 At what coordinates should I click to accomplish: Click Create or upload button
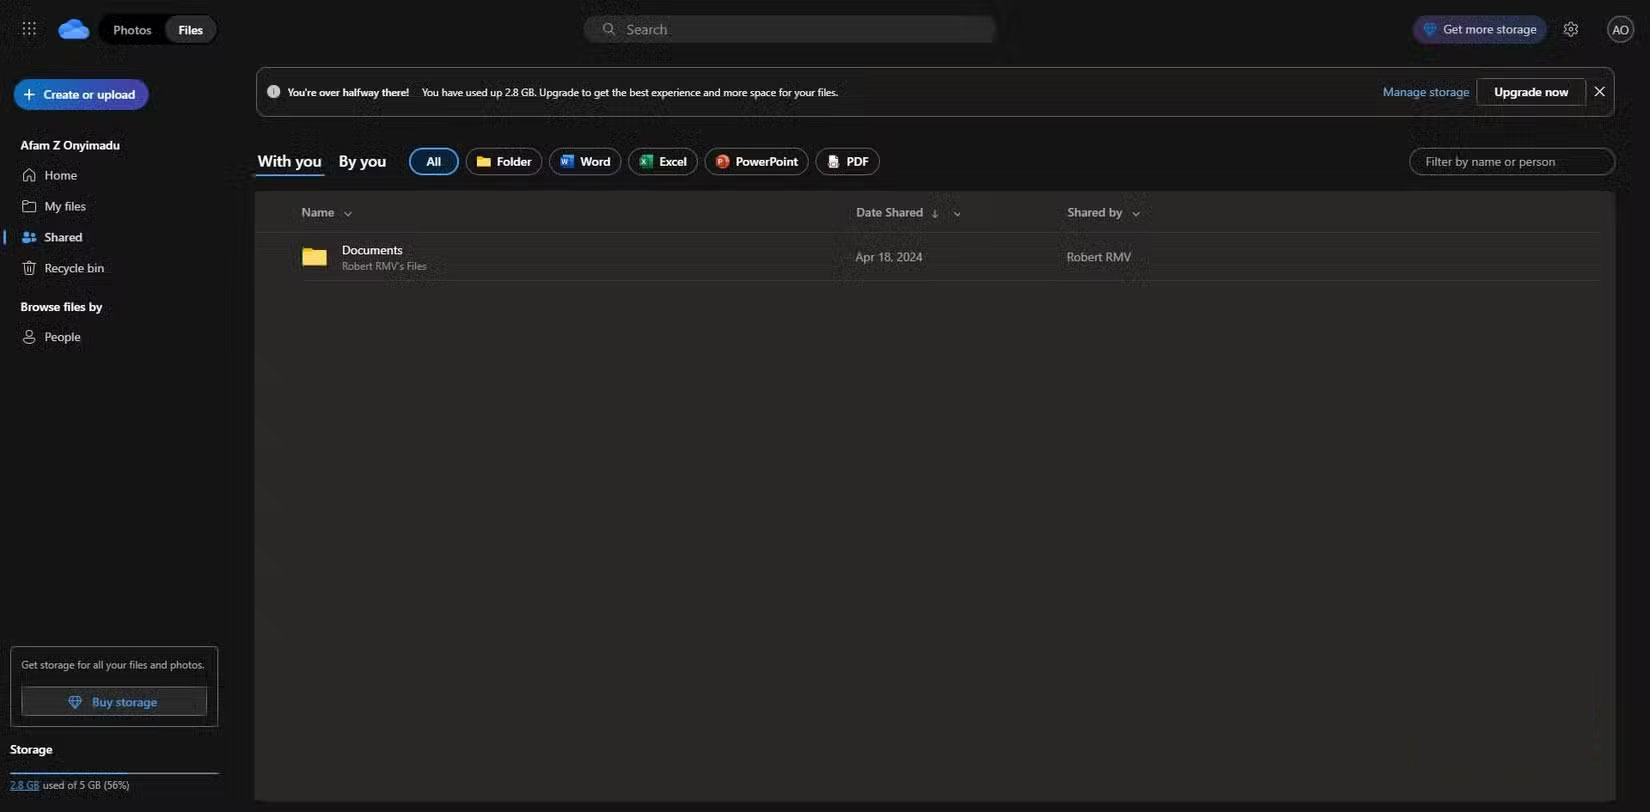[x=81, y=94]
